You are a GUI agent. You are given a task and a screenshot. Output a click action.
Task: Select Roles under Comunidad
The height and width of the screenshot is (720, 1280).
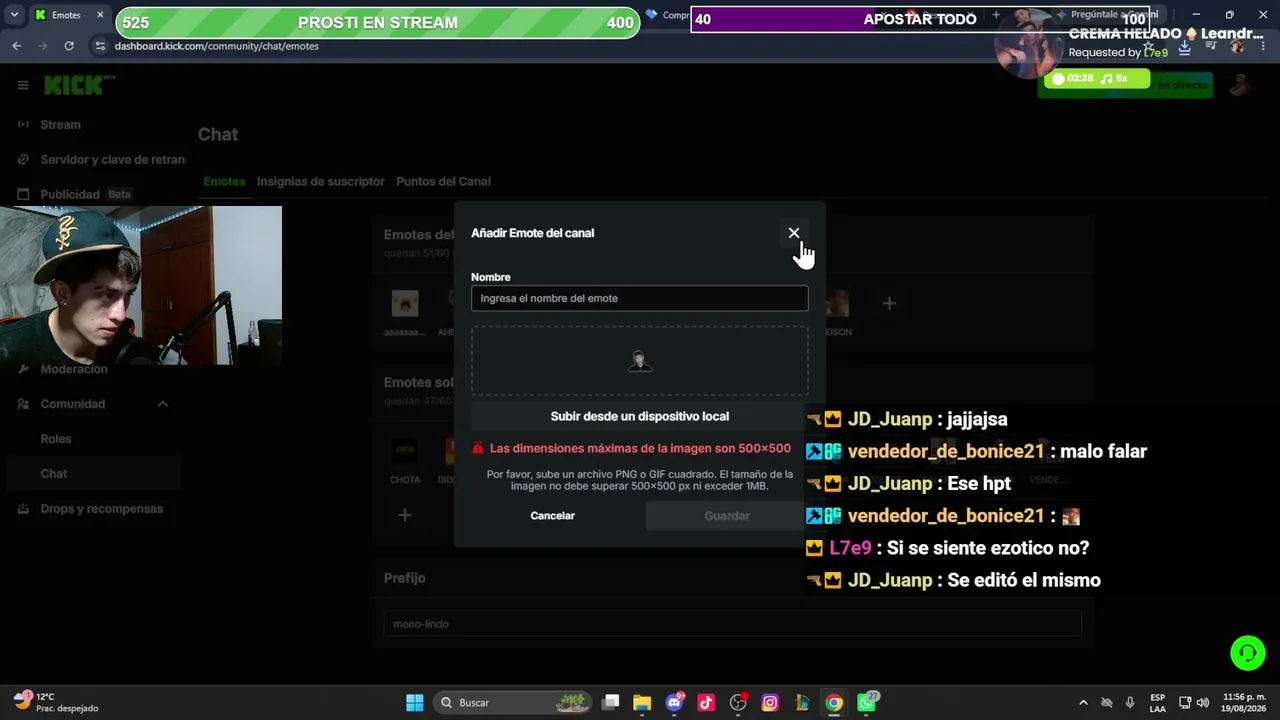56,439
